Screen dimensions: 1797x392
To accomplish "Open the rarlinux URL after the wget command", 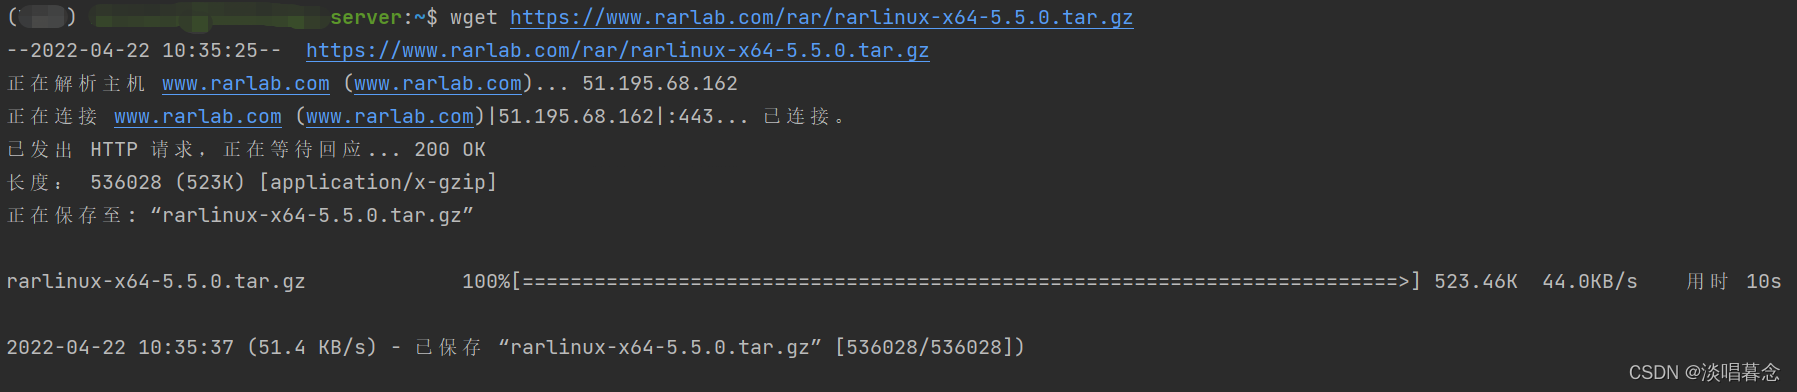I will pos(821,18).
